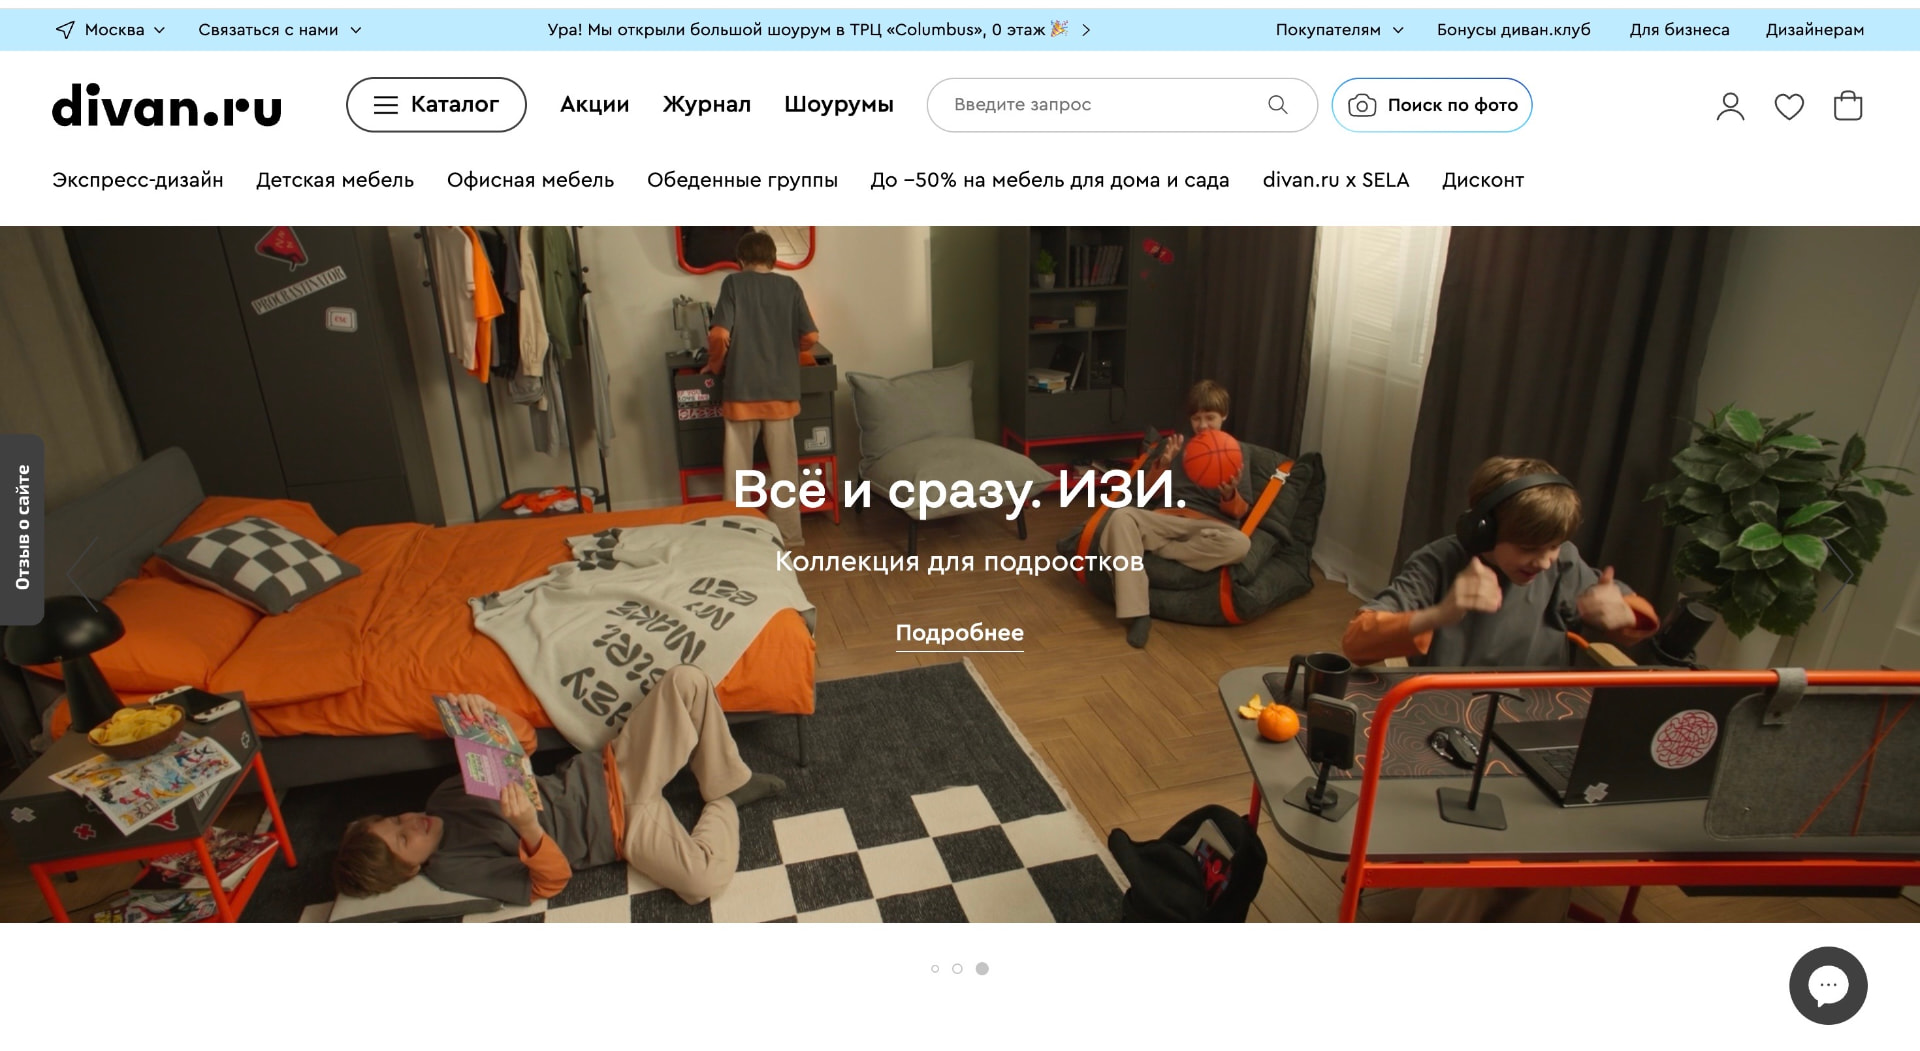Open divan.ru x SELA link
This screenshot has width=1920, height=1051.
(x=1336, y=181)
